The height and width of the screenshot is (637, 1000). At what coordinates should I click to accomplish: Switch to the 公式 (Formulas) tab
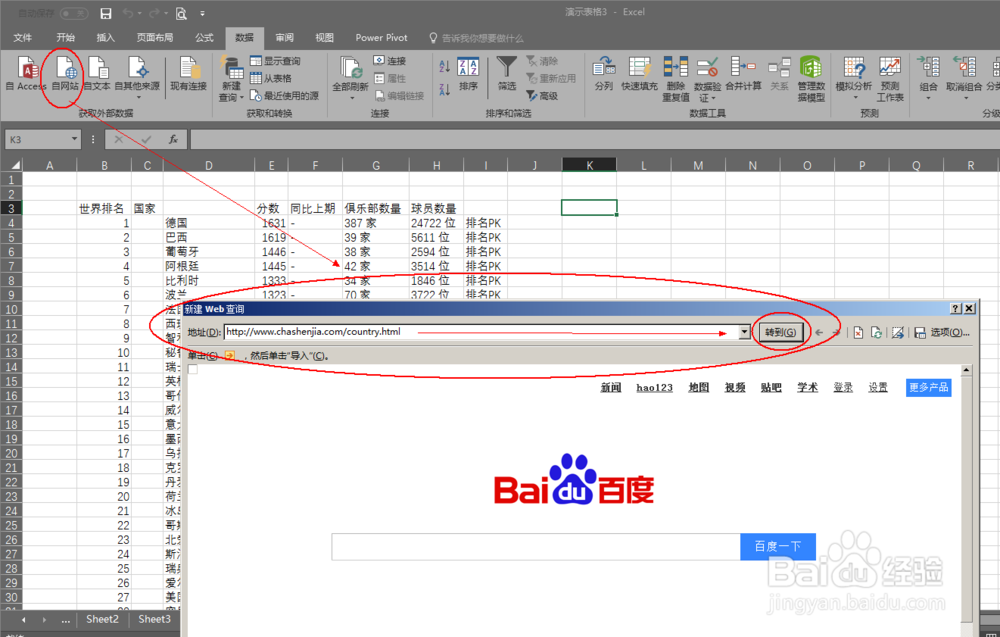(204, 38)
